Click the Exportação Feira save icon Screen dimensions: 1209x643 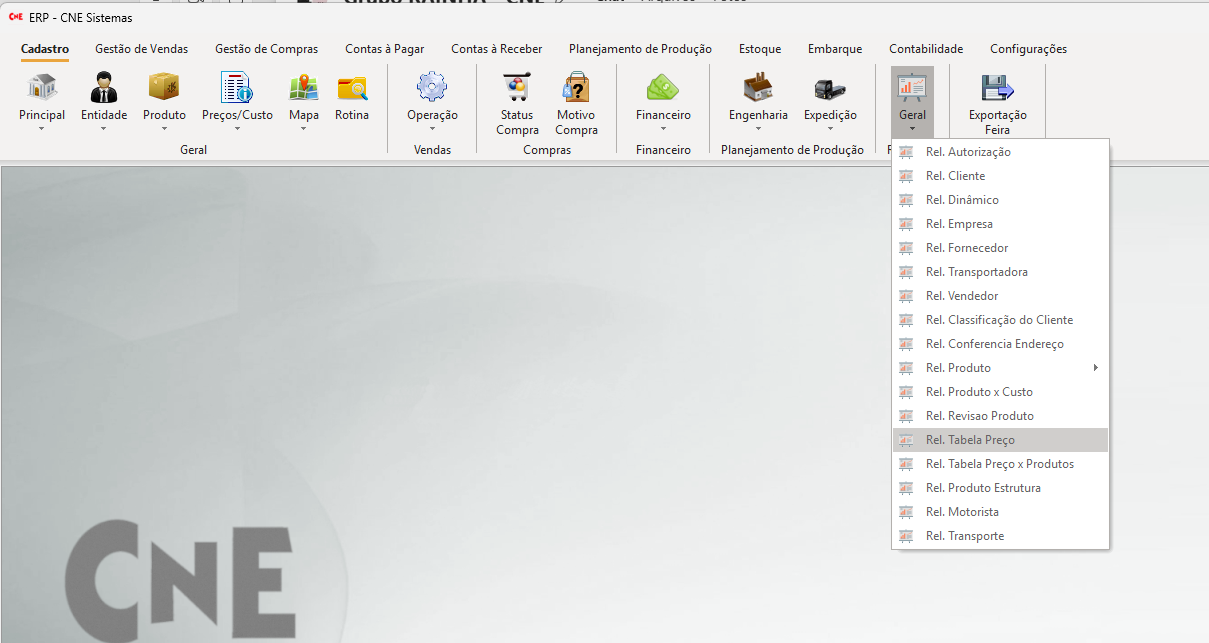[997, 88]
